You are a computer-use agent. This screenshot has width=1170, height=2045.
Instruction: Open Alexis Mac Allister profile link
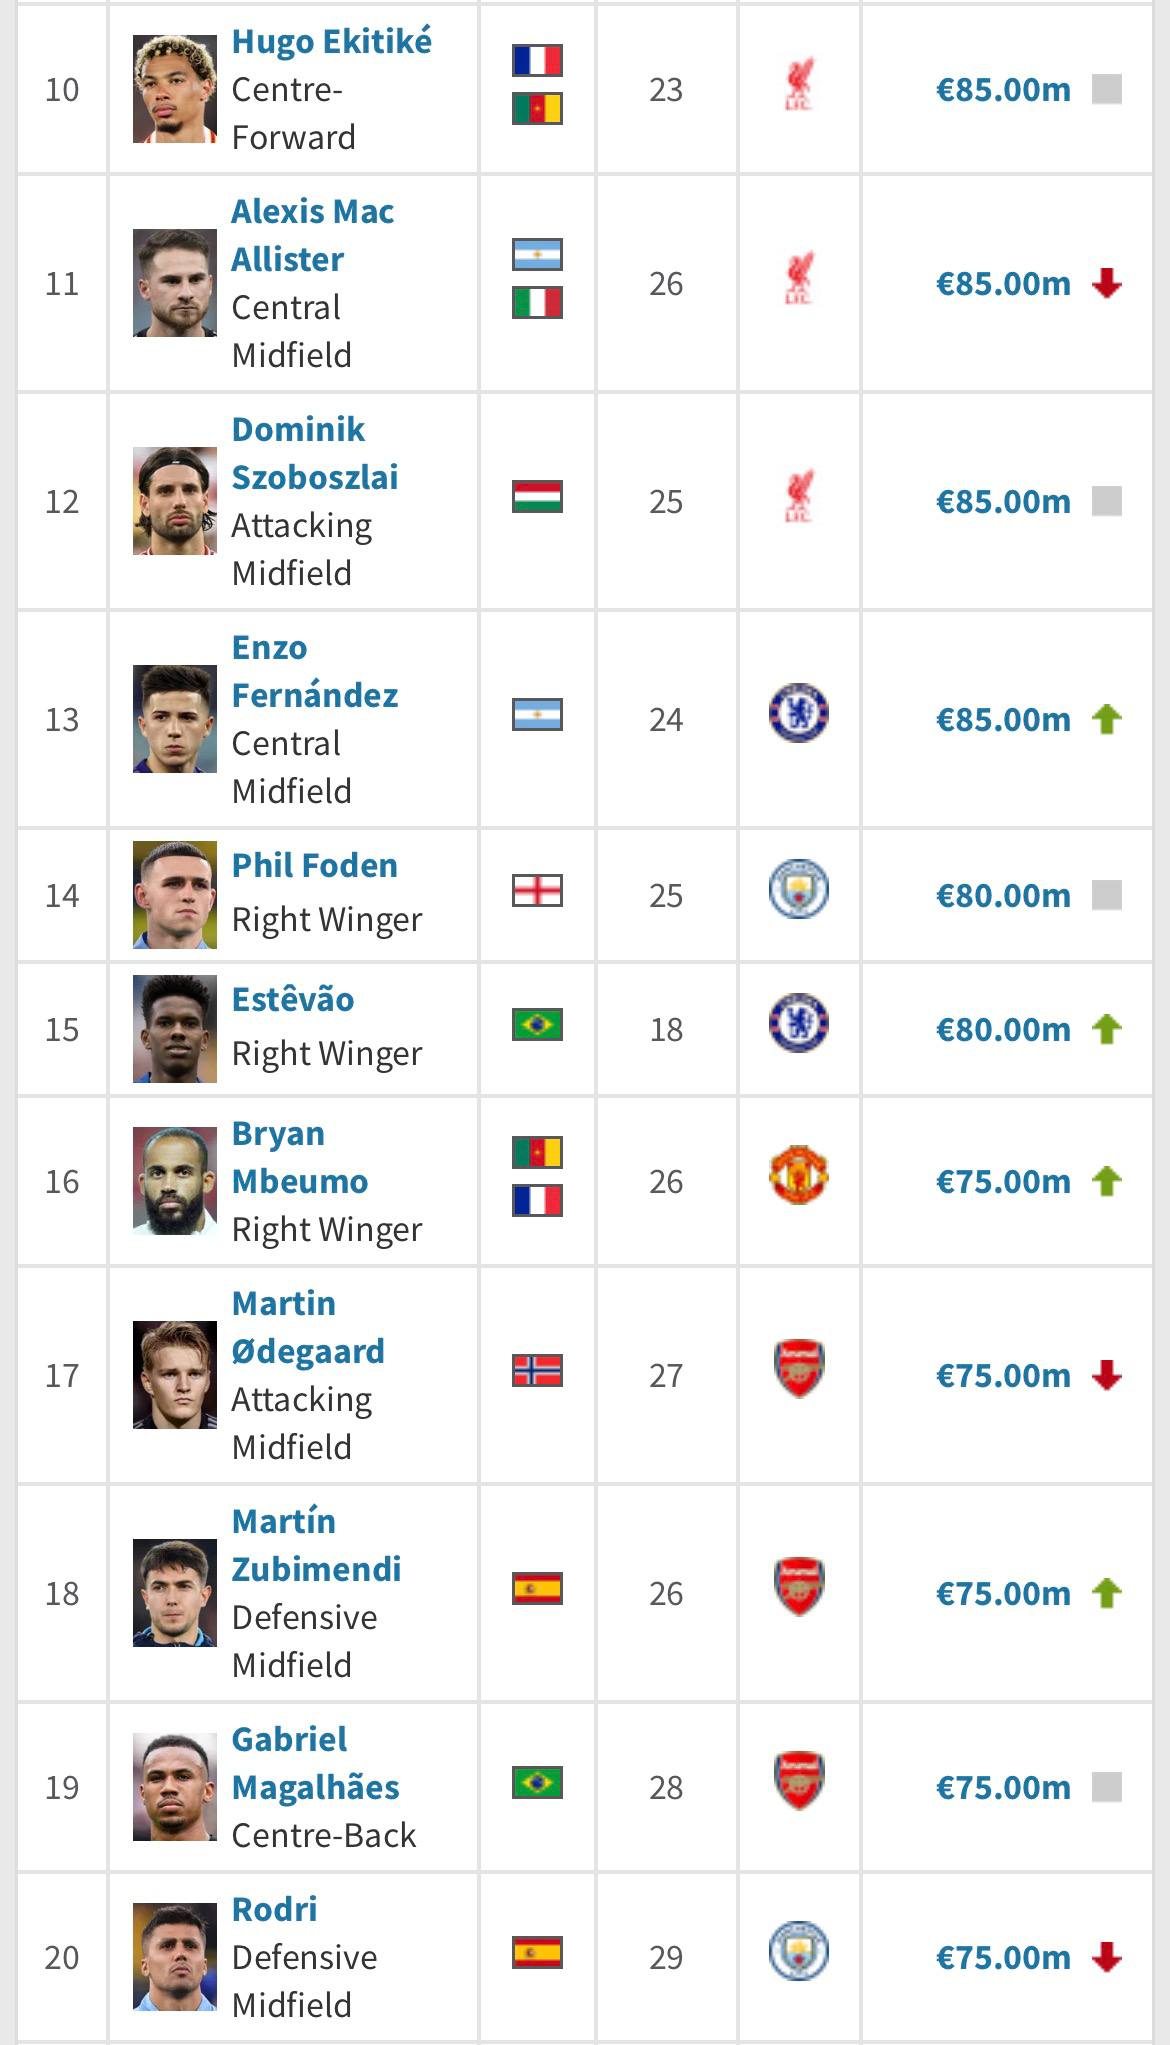(x=312, y=236)
